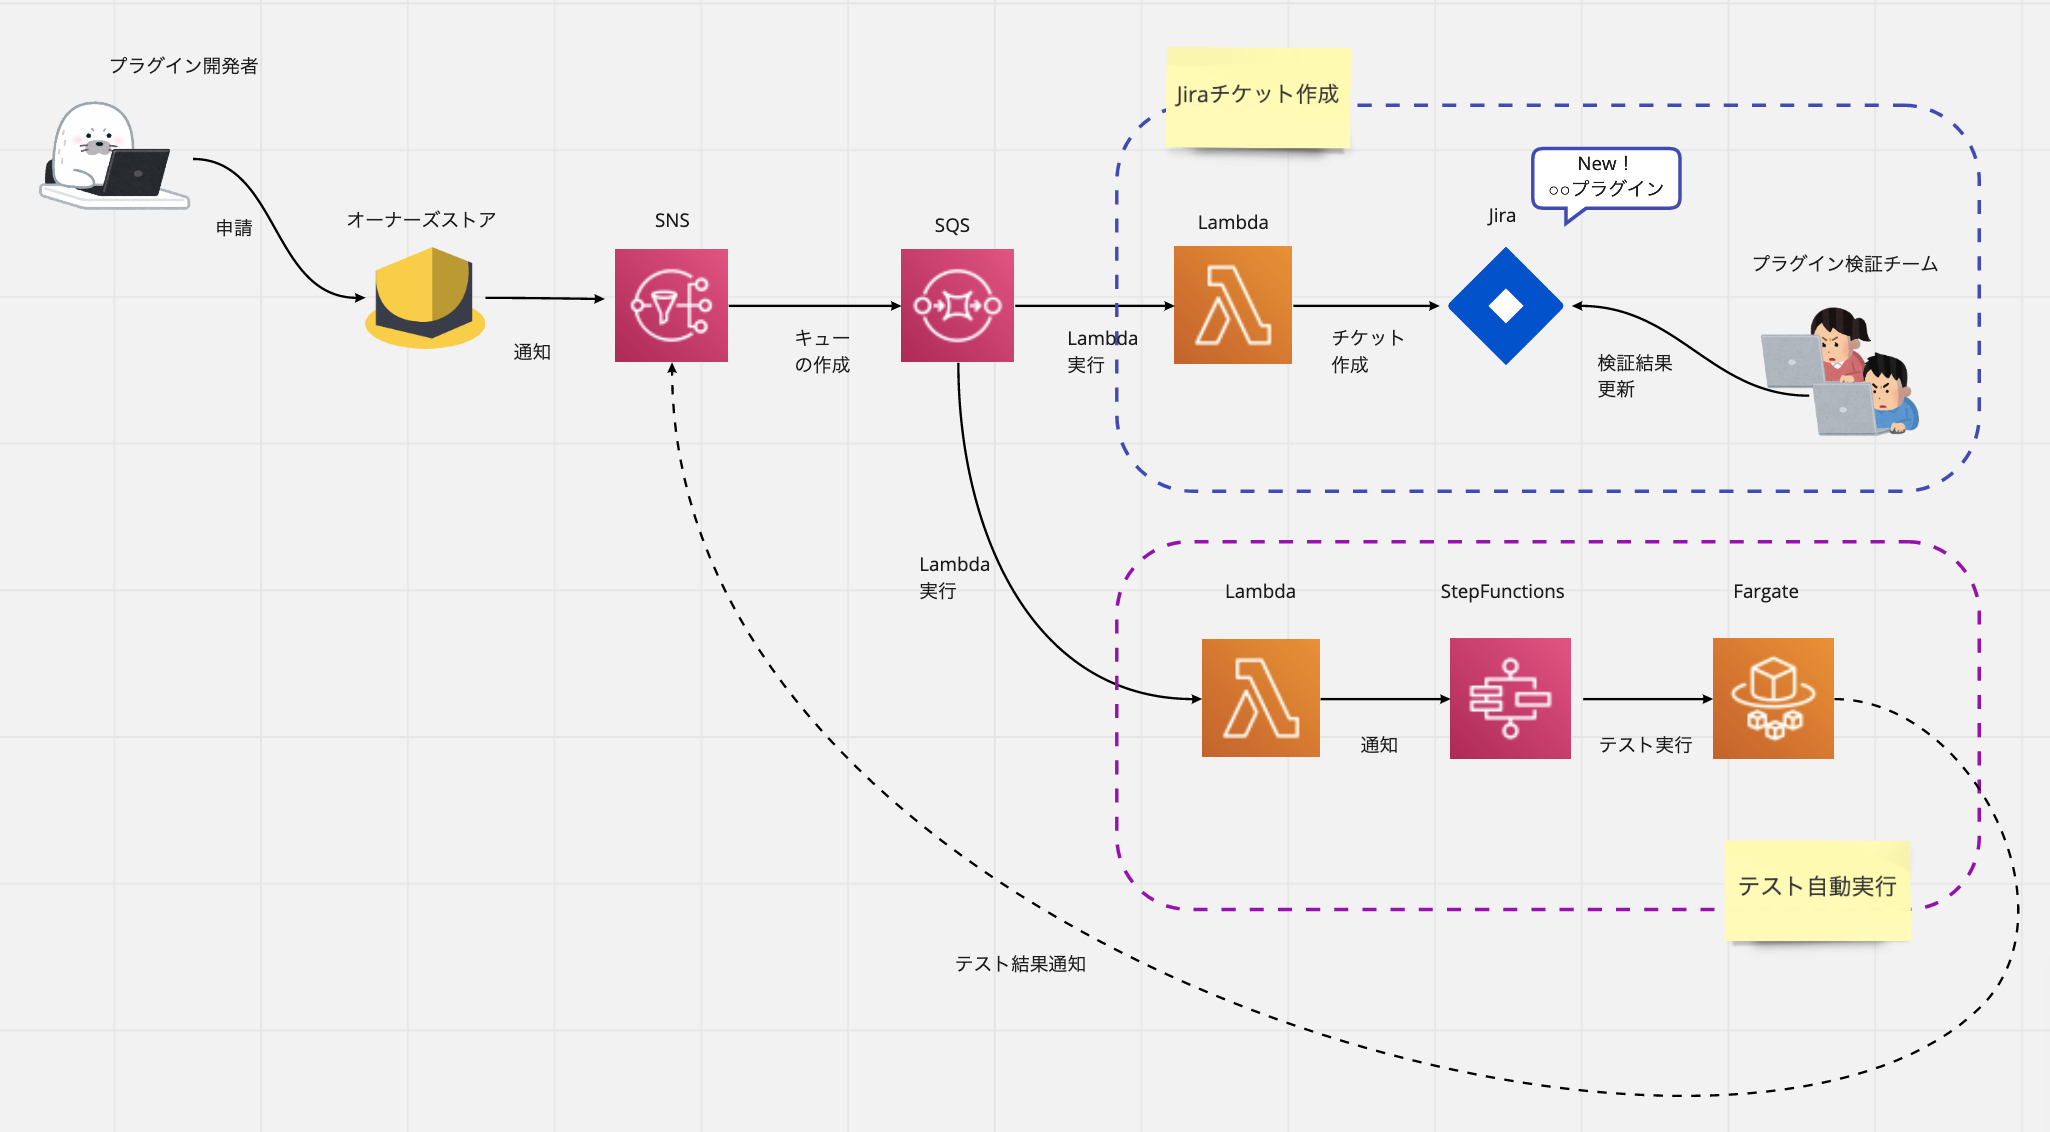
Task: Click the テスト自動実行 sticky note
Action: [x=1817, y=890]
